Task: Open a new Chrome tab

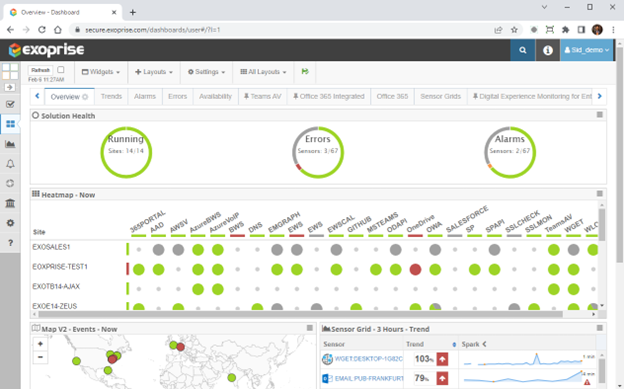Action: click(133, 12)
